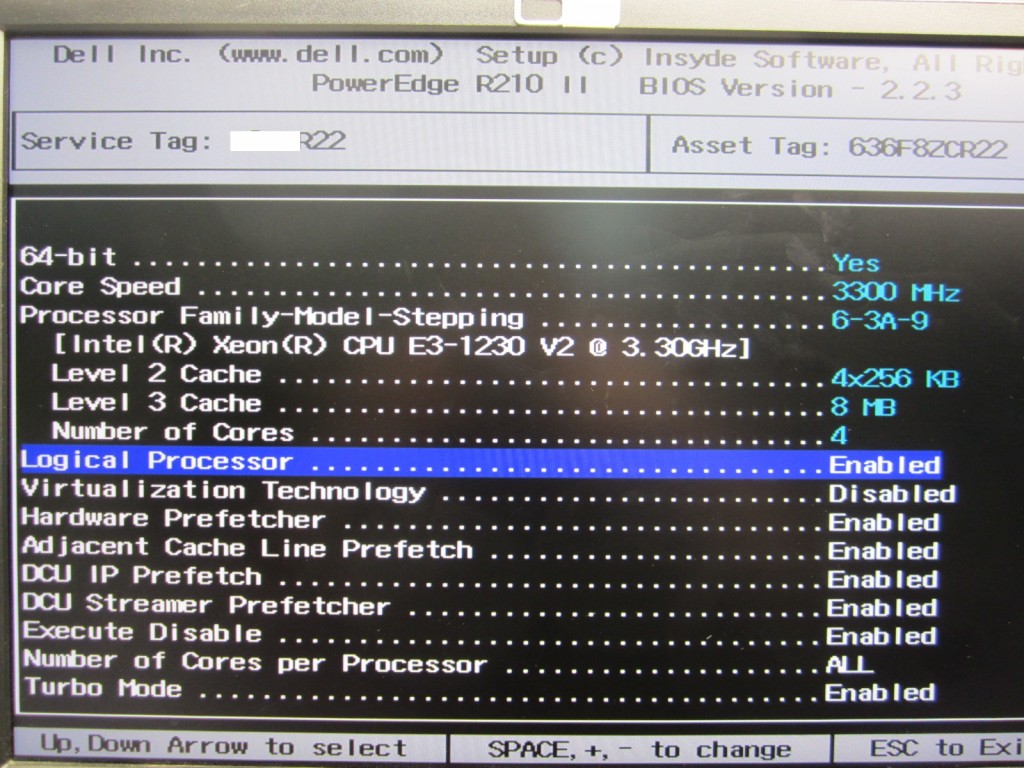
Task: Click the Up,Down Arrow to select hint
Action: pyautogui.click(x=223, y=746)
